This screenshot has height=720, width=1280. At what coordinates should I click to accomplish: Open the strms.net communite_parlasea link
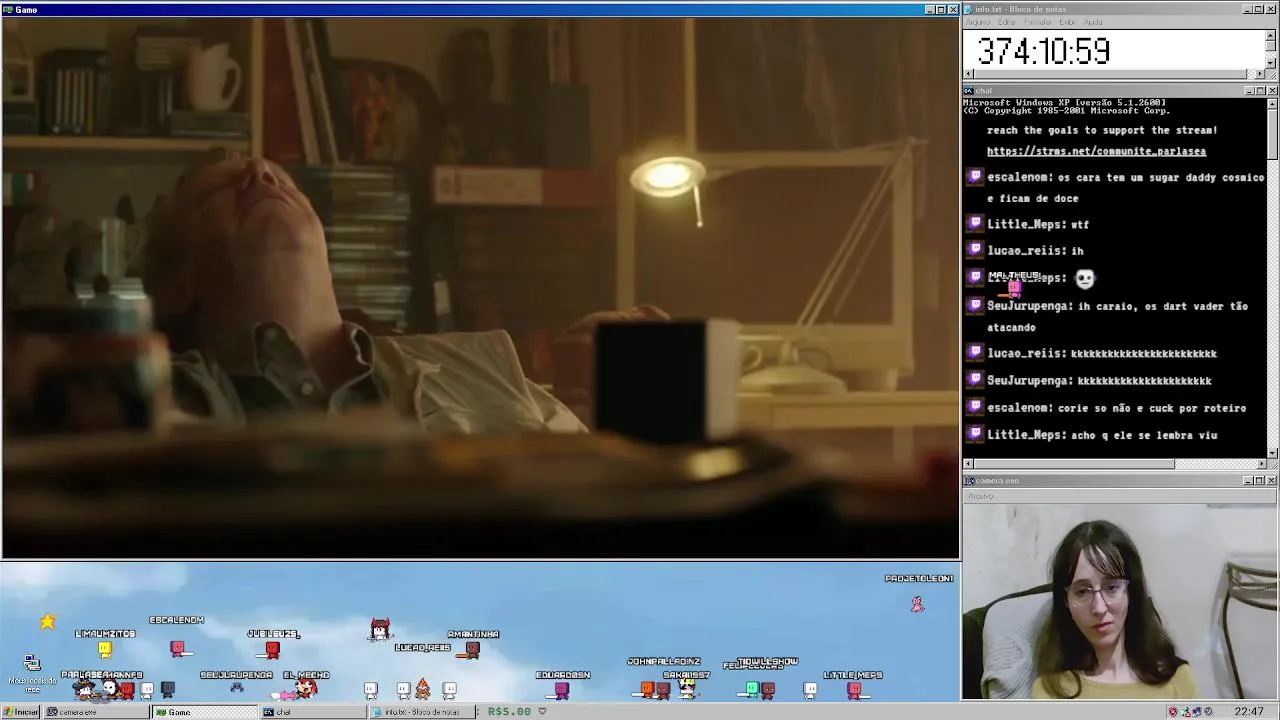1096,151
